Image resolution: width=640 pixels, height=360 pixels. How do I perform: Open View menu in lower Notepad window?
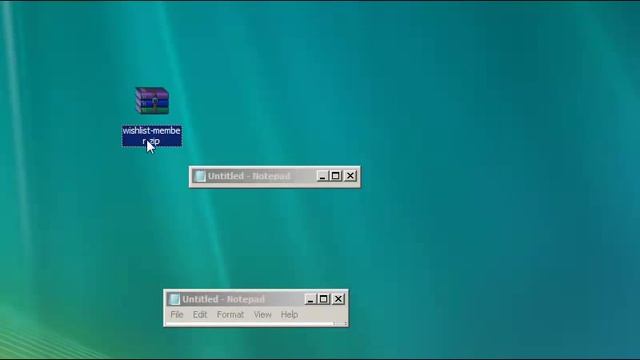click(262, 315)
